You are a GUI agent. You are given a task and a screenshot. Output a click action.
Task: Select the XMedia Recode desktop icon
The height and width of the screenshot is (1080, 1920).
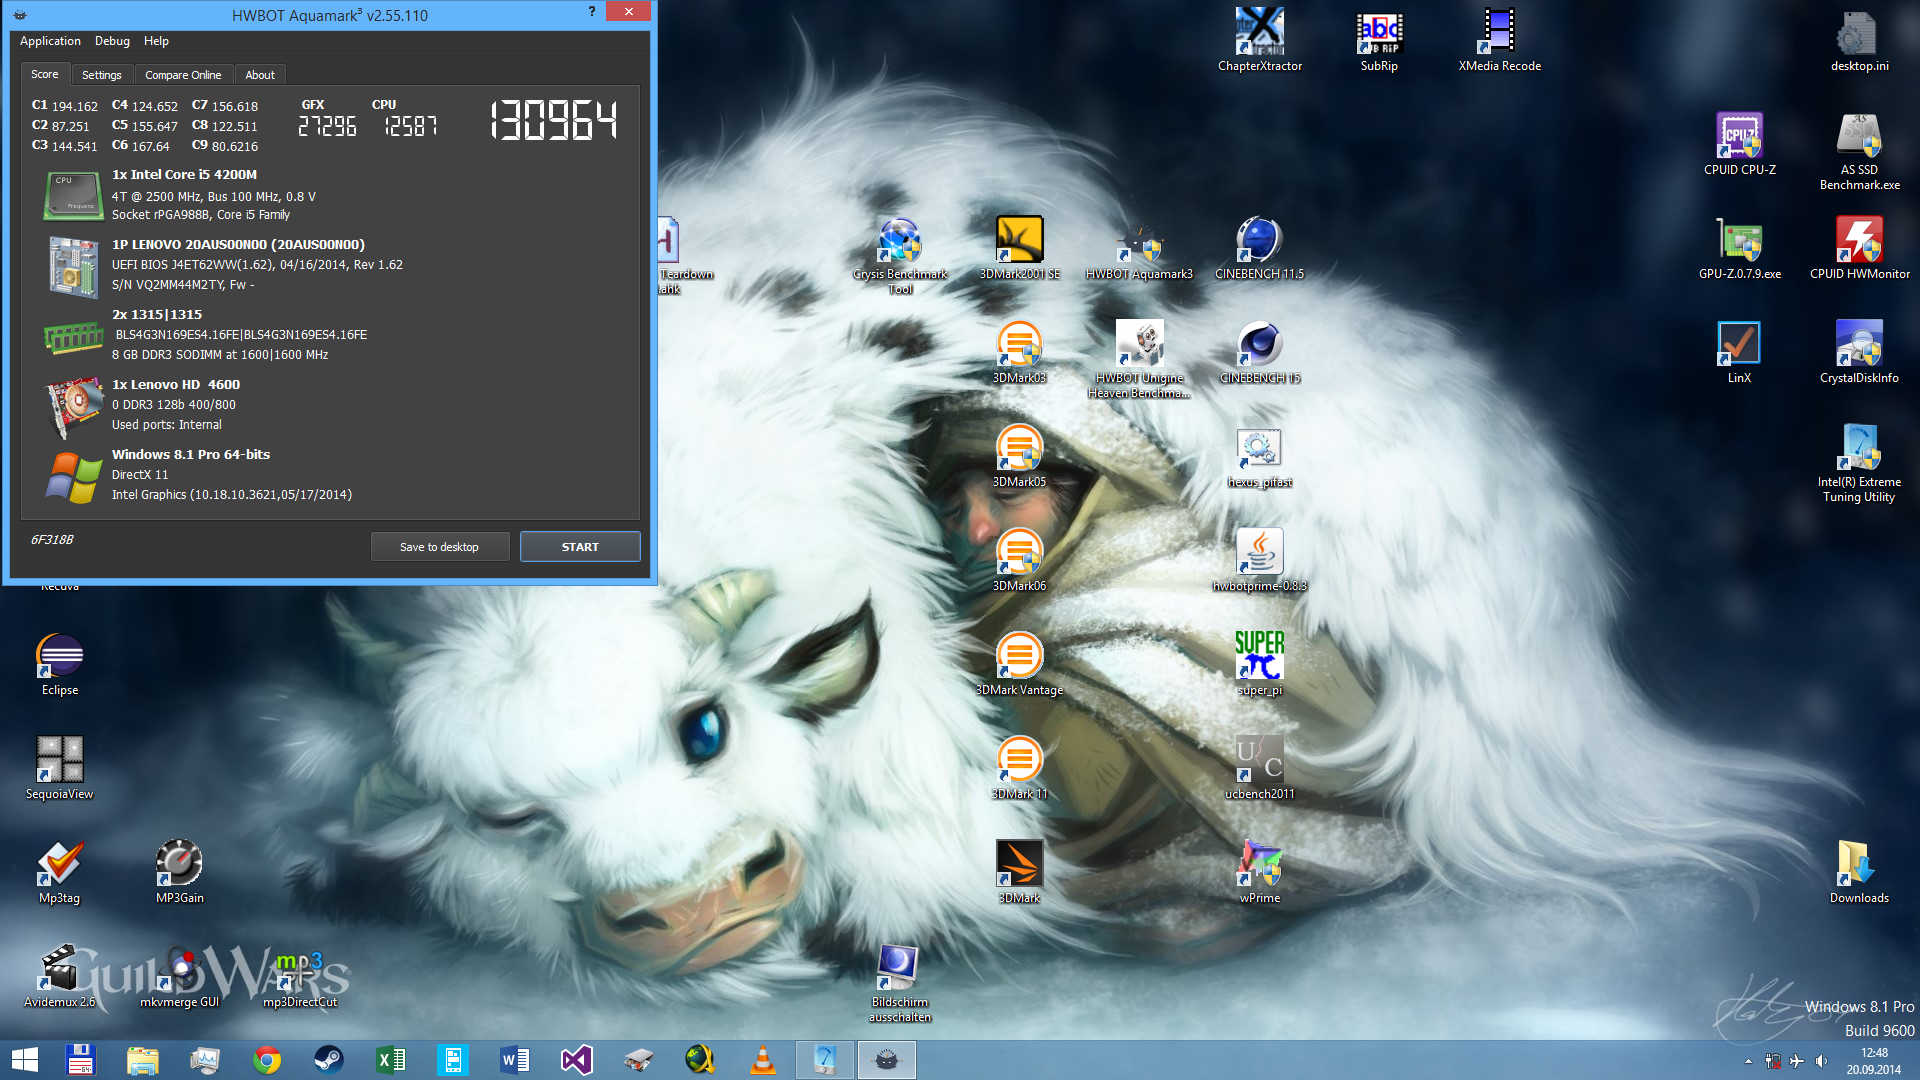1499,40
